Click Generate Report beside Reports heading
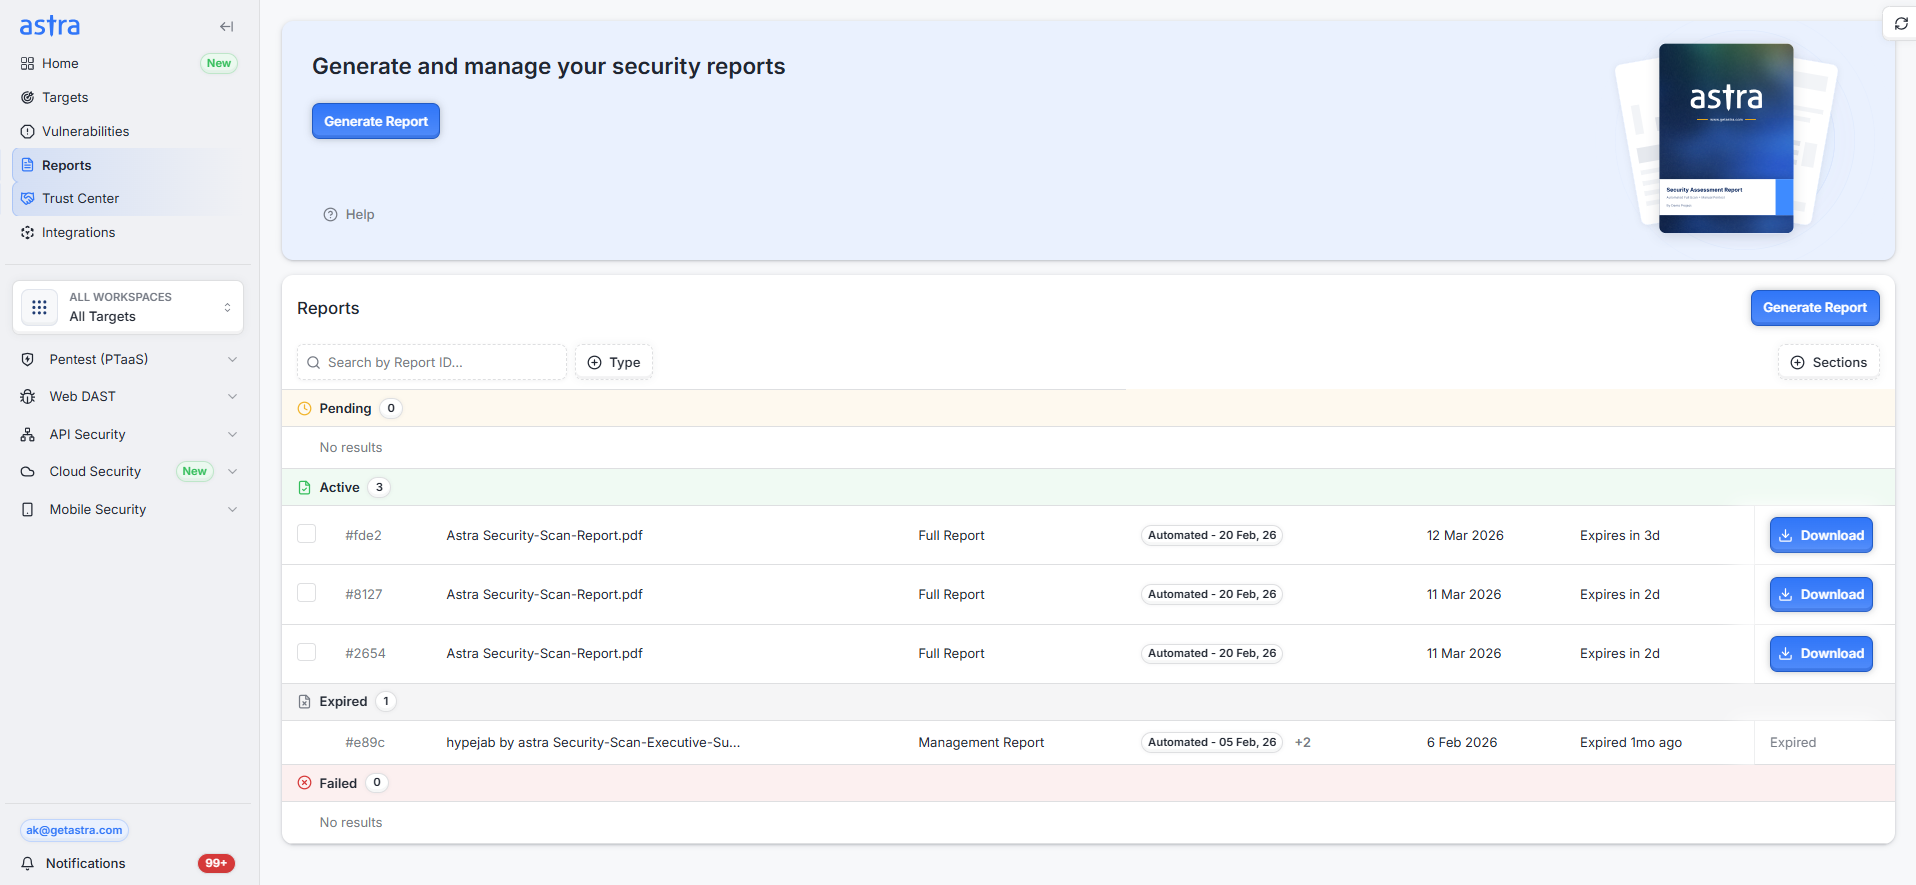1916x885 pixels. (1815, 308)
